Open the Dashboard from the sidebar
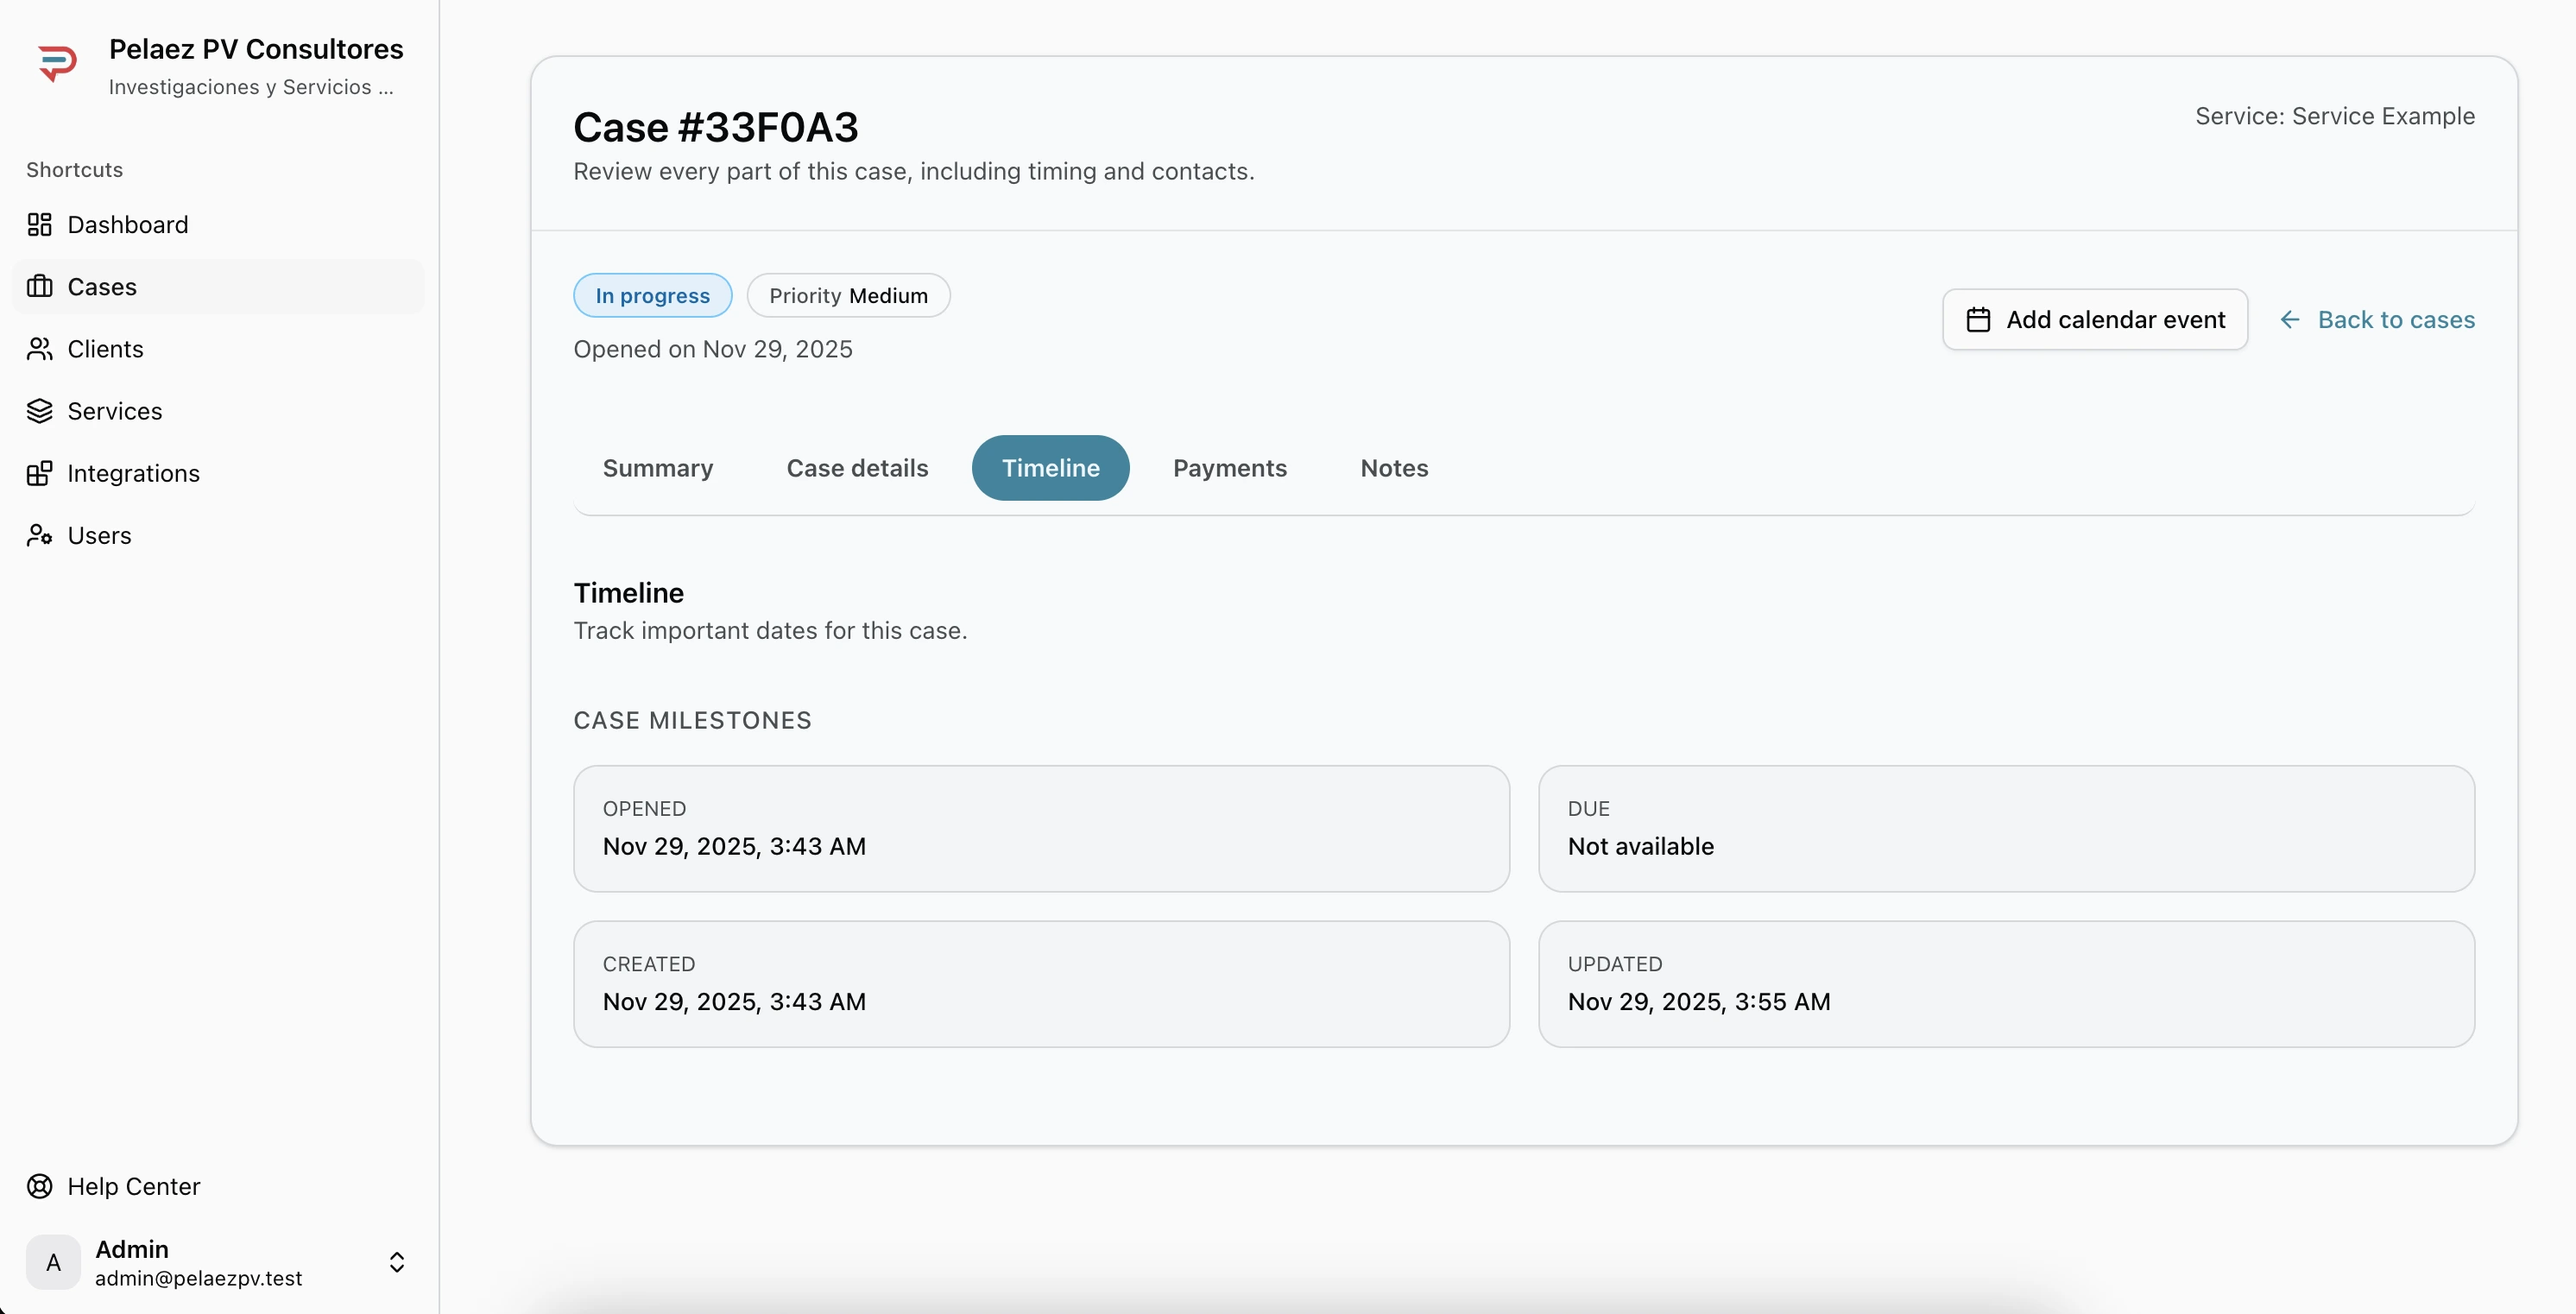This screenshot has width=2576, height=1314. click(x=127, y=224)
